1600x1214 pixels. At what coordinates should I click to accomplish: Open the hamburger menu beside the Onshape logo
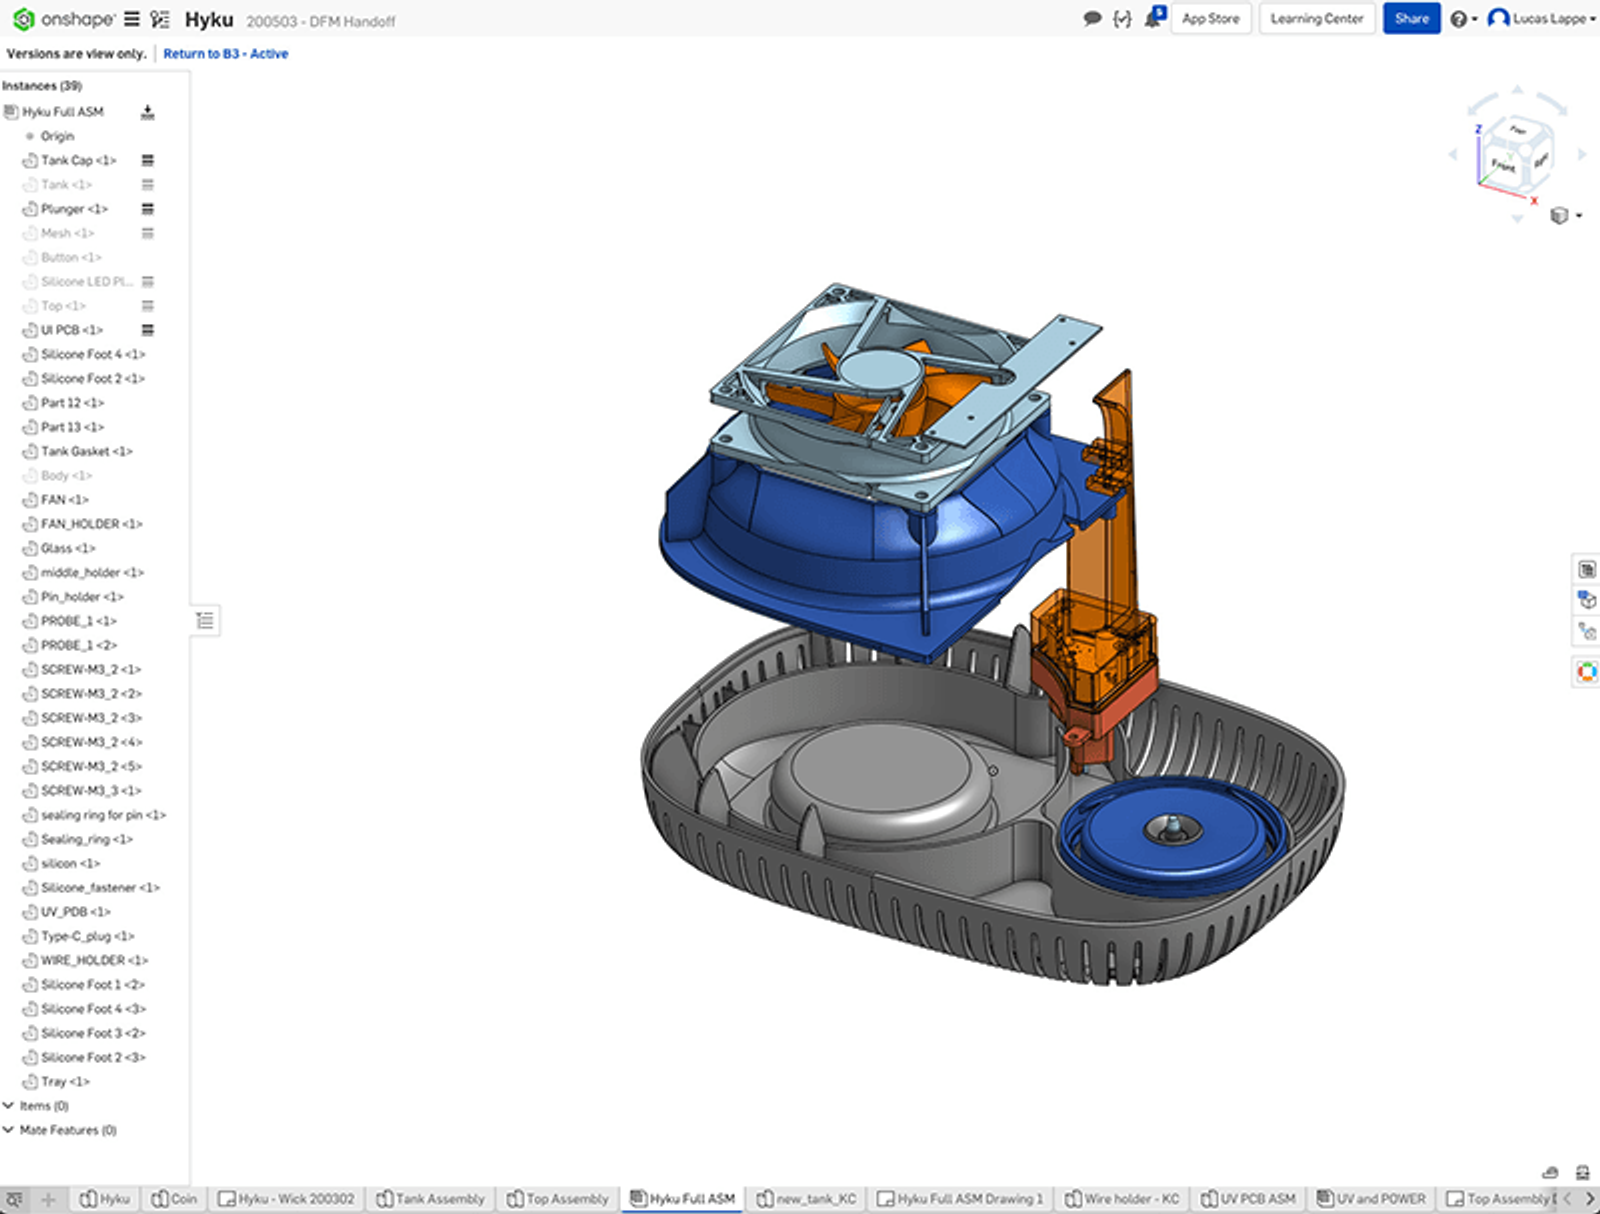(130, 18)
